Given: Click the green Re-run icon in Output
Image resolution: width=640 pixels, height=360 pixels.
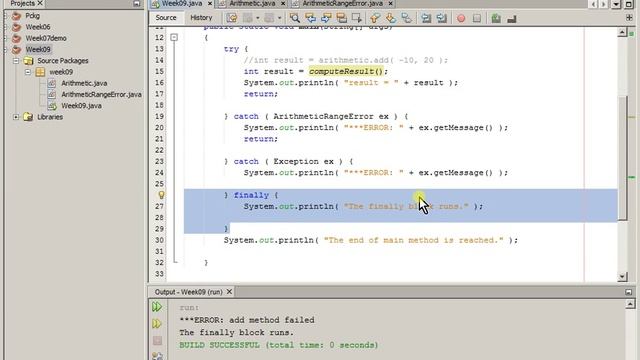Looking at the screenshot, I should point(157,307).
